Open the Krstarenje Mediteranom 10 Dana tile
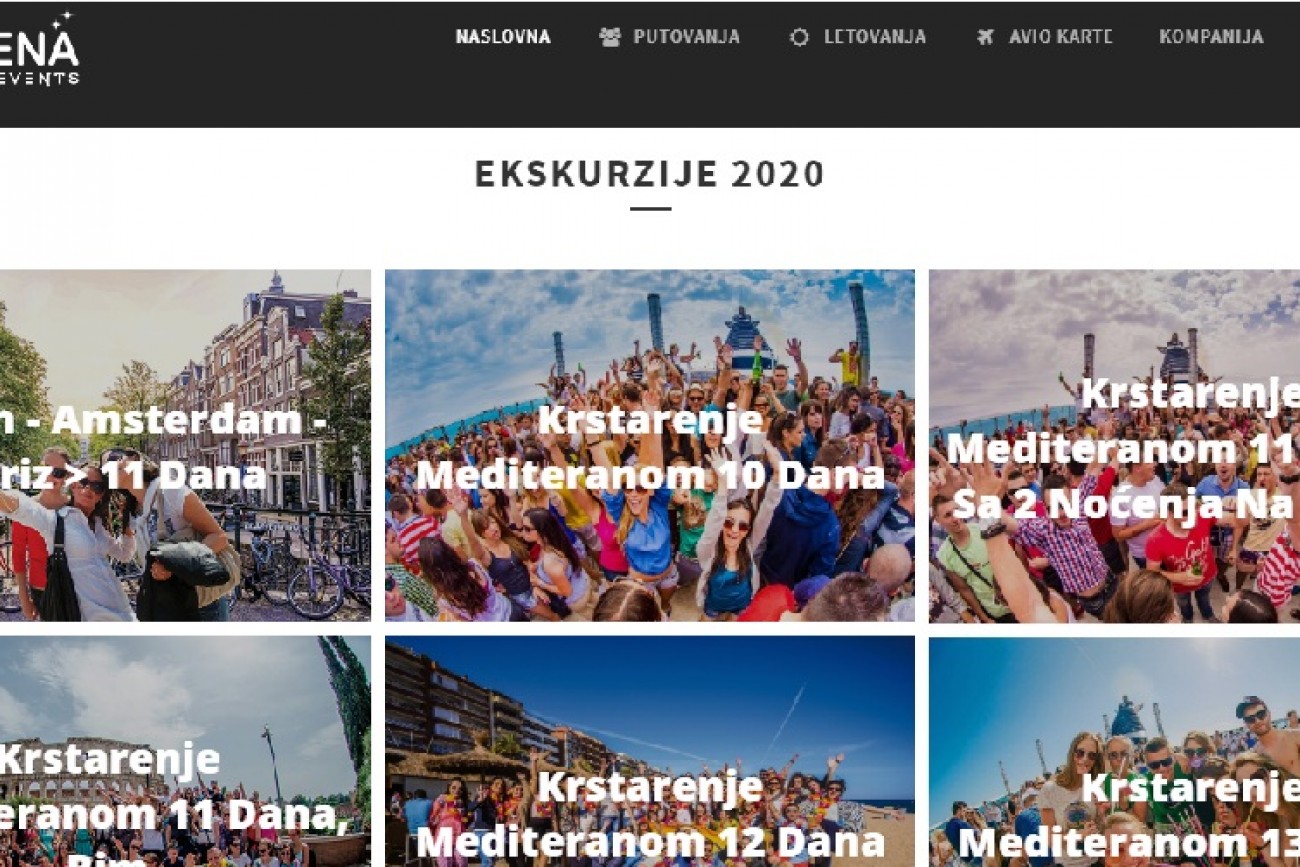Viewport: 1300px width, 867px height. pyautogui.click(x=650, y=445)
